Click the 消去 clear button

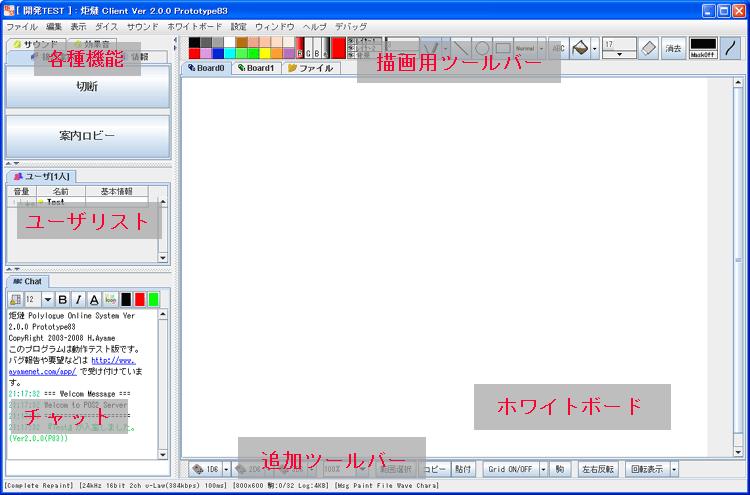coord(673,48)
